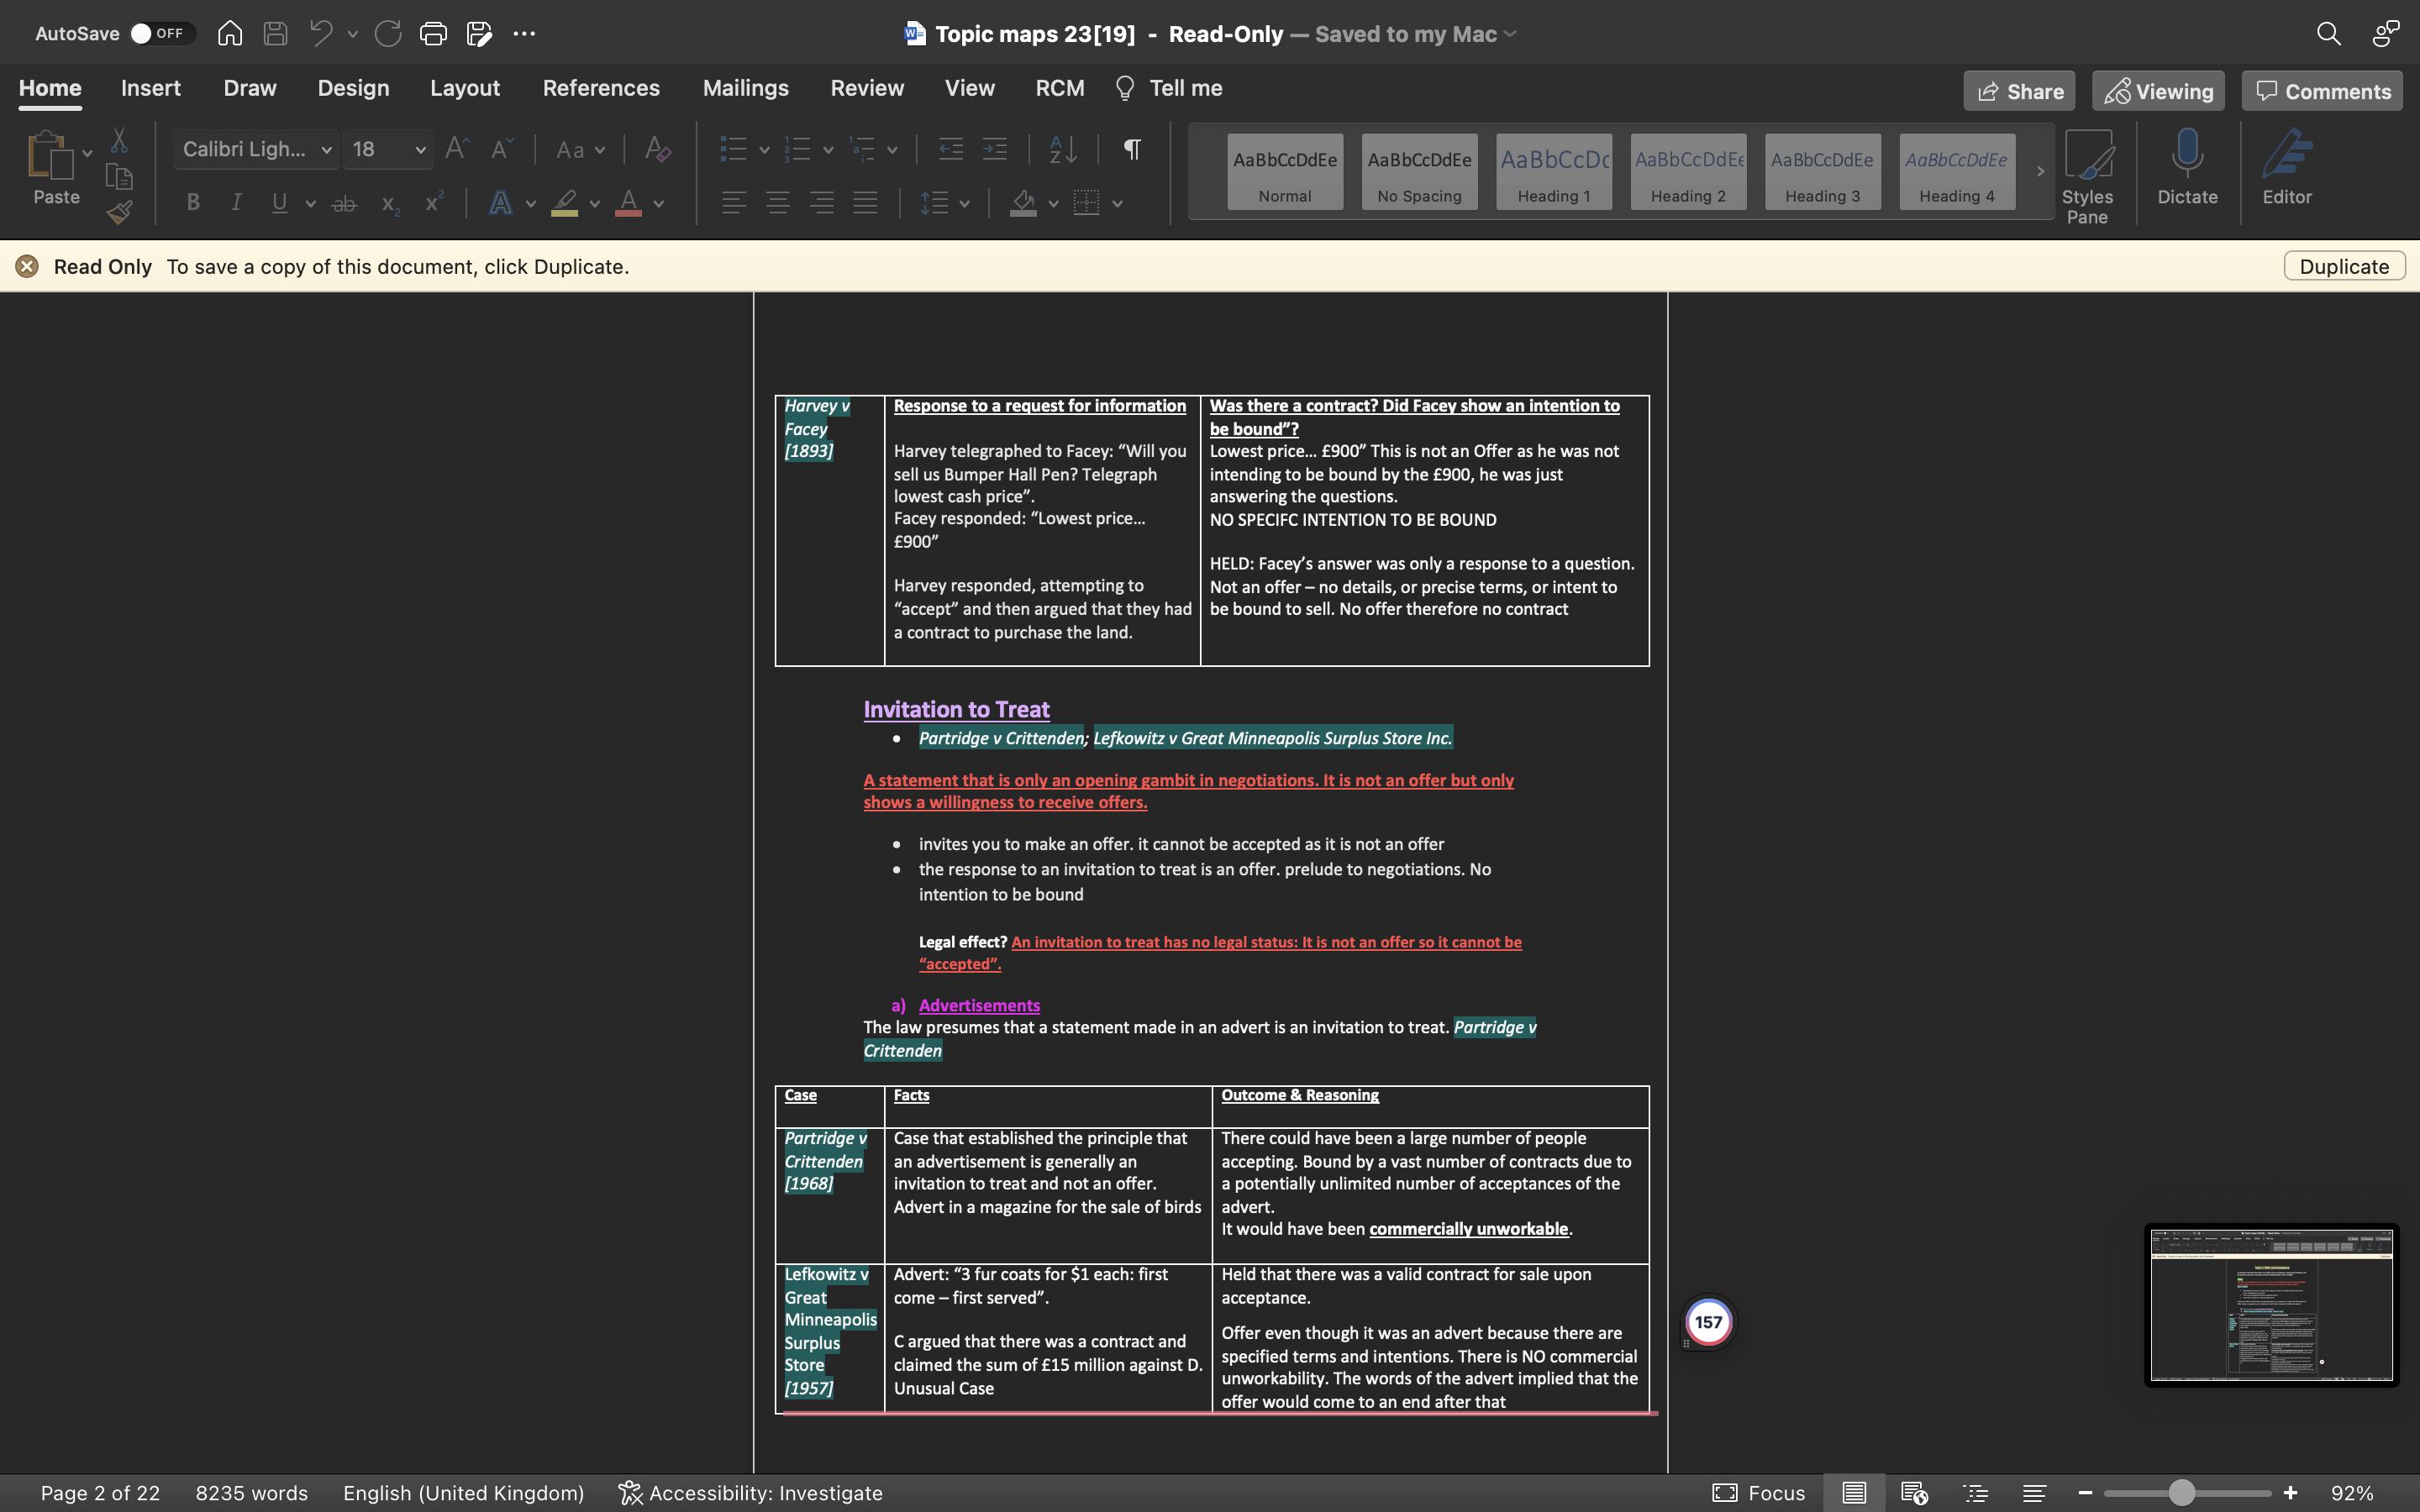
Task: Open the Sort tool
Action: [x=1062, y=149]
